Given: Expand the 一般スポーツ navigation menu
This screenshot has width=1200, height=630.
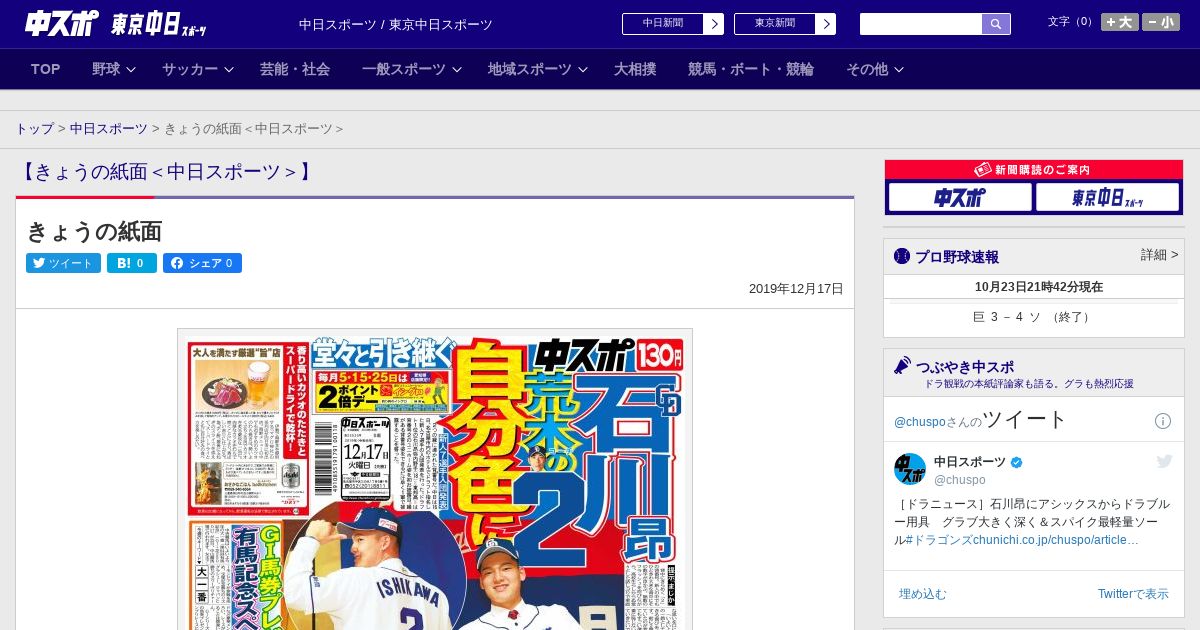Looking at the screenshot, I should [412, 69].
